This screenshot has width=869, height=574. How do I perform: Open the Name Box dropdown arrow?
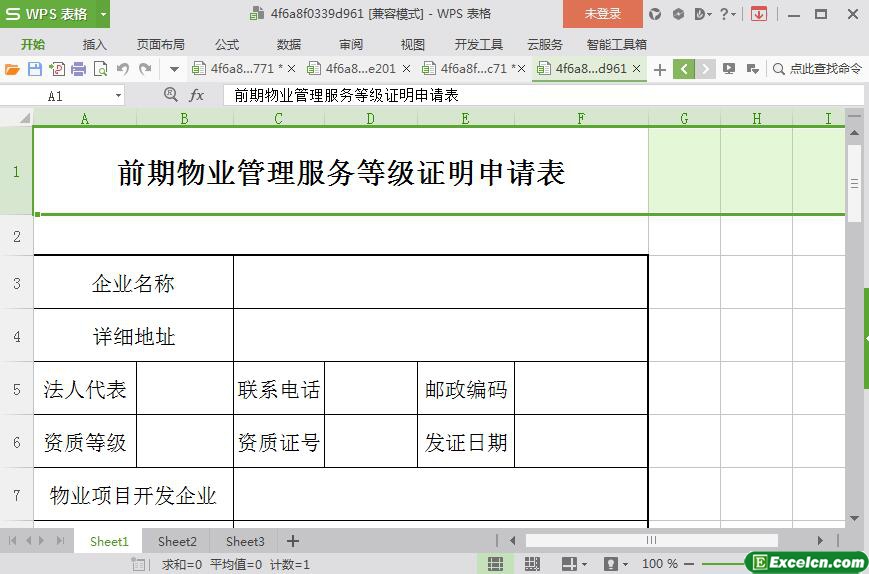[118, 95]
